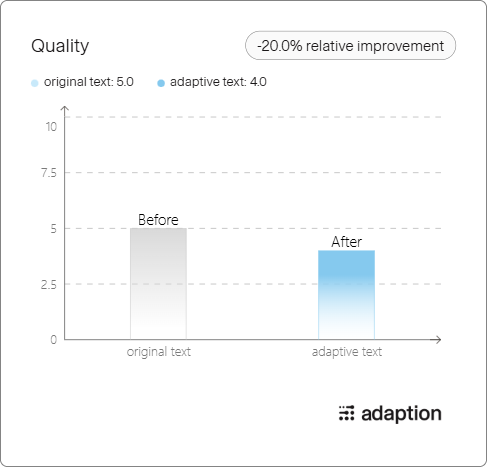
Task: Click the 2.5 tick on the y-axis
Action: pos(49,285)
